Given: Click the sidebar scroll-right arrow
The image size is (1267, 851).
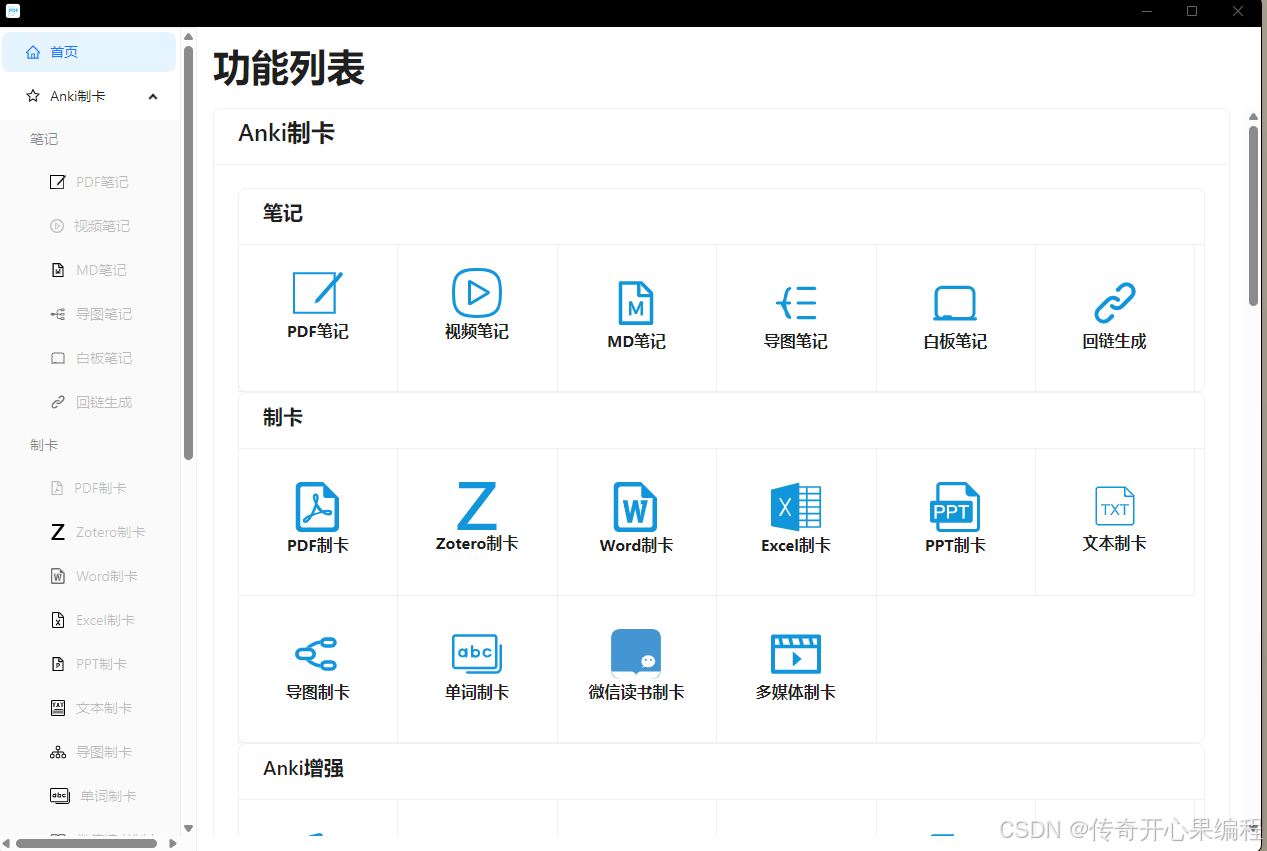Looking at the screenshot, I should 173,843.
